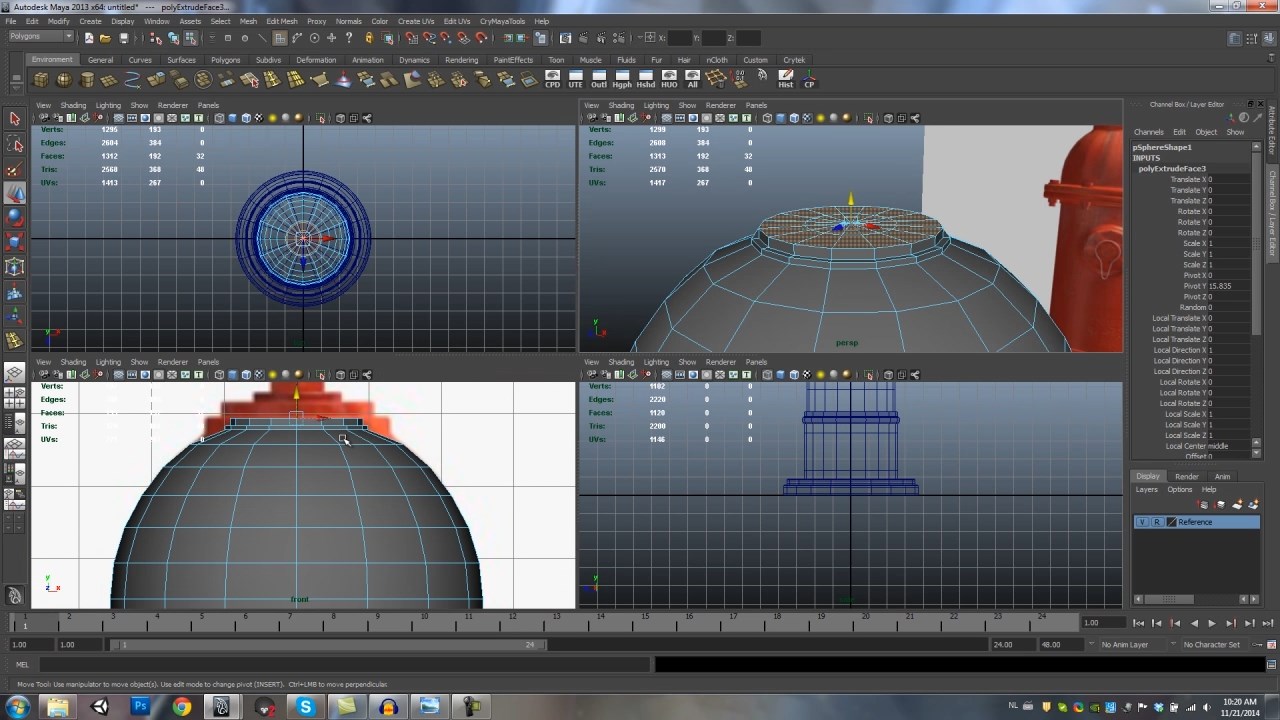This screenshot has height=720, width=1280.
Task: Click the Save scene icon
Action: coord(123,38)
